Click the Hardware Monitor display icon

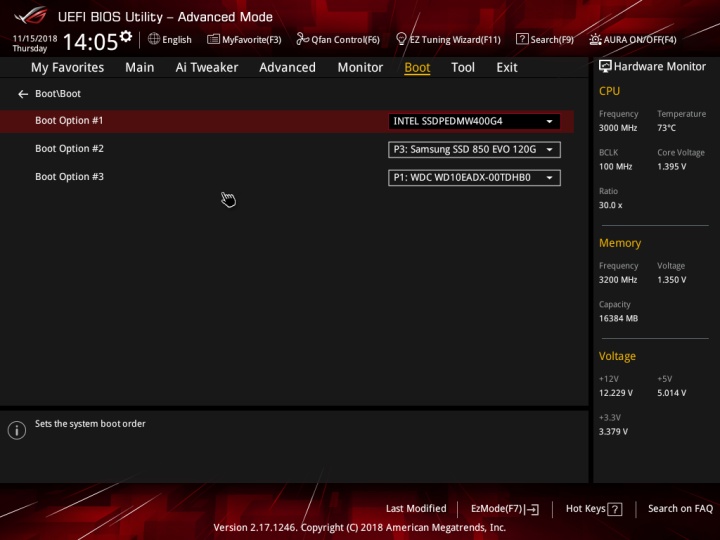tap(605, 67)
